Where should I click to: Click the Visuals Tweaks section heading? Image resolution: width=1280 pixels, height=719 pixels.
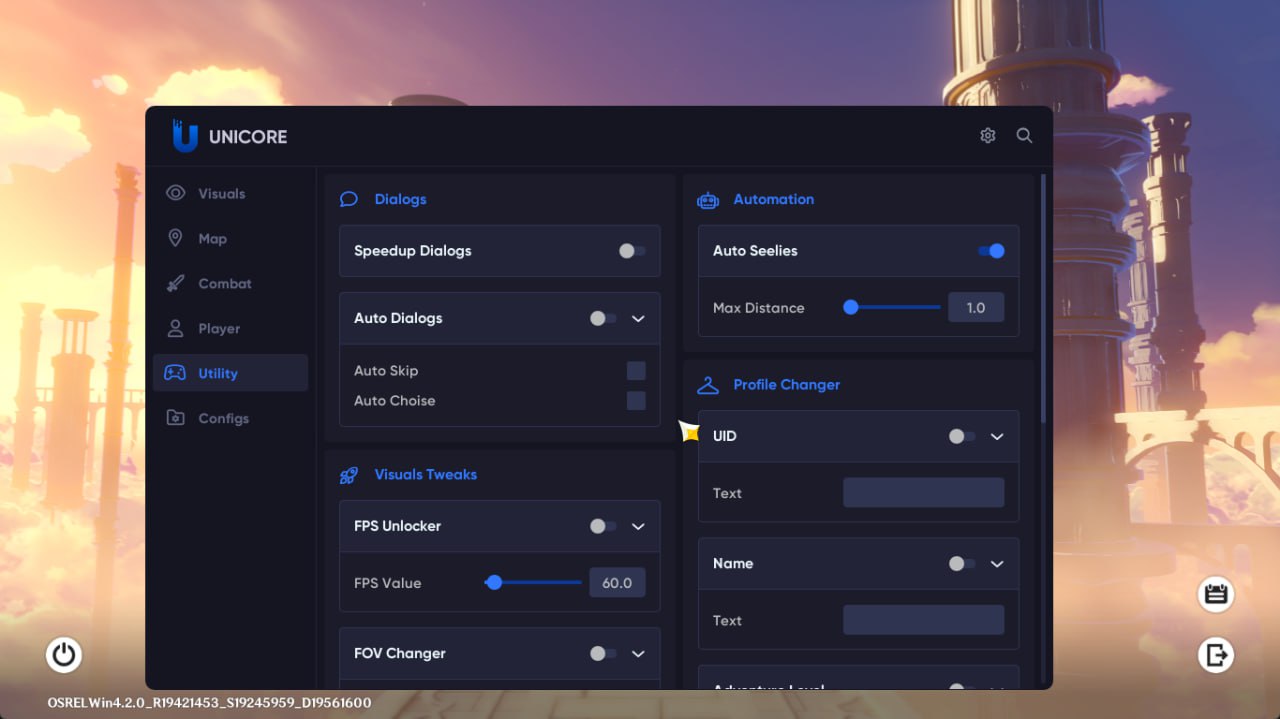coord(426,475)
